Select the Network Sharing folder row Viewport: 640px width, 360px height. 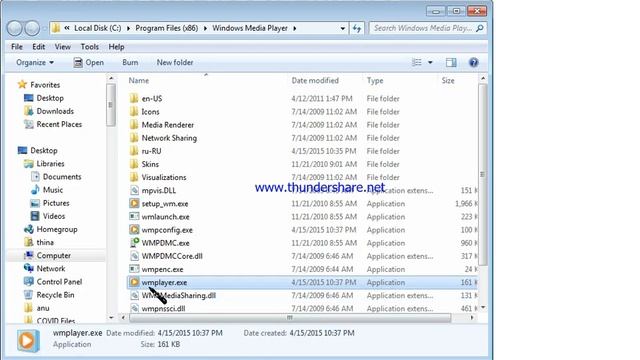tap(302, 138)
